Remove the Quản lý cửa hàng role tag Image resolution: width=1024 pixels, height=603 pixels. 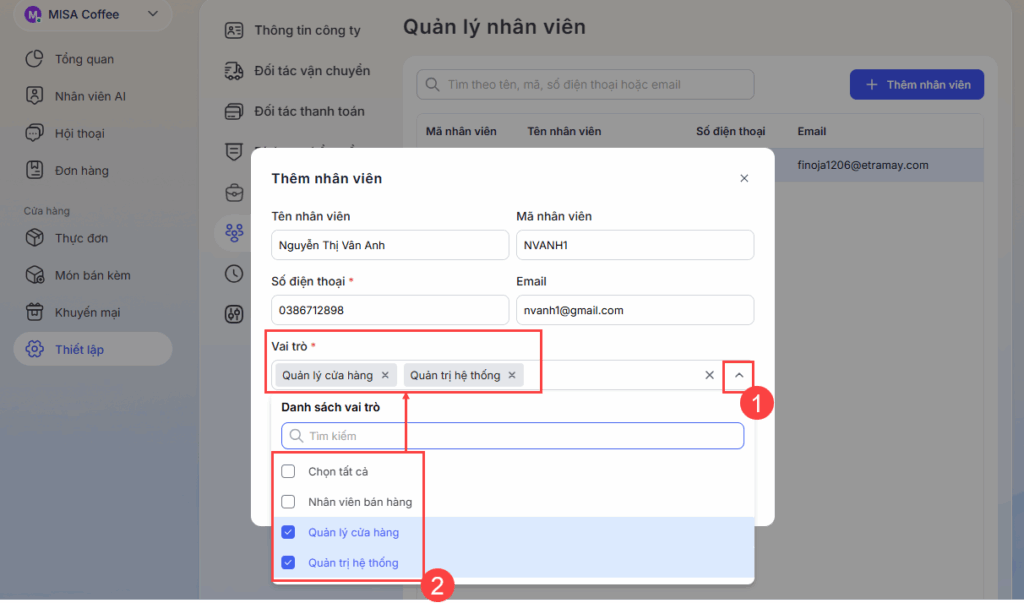(385, 375)
